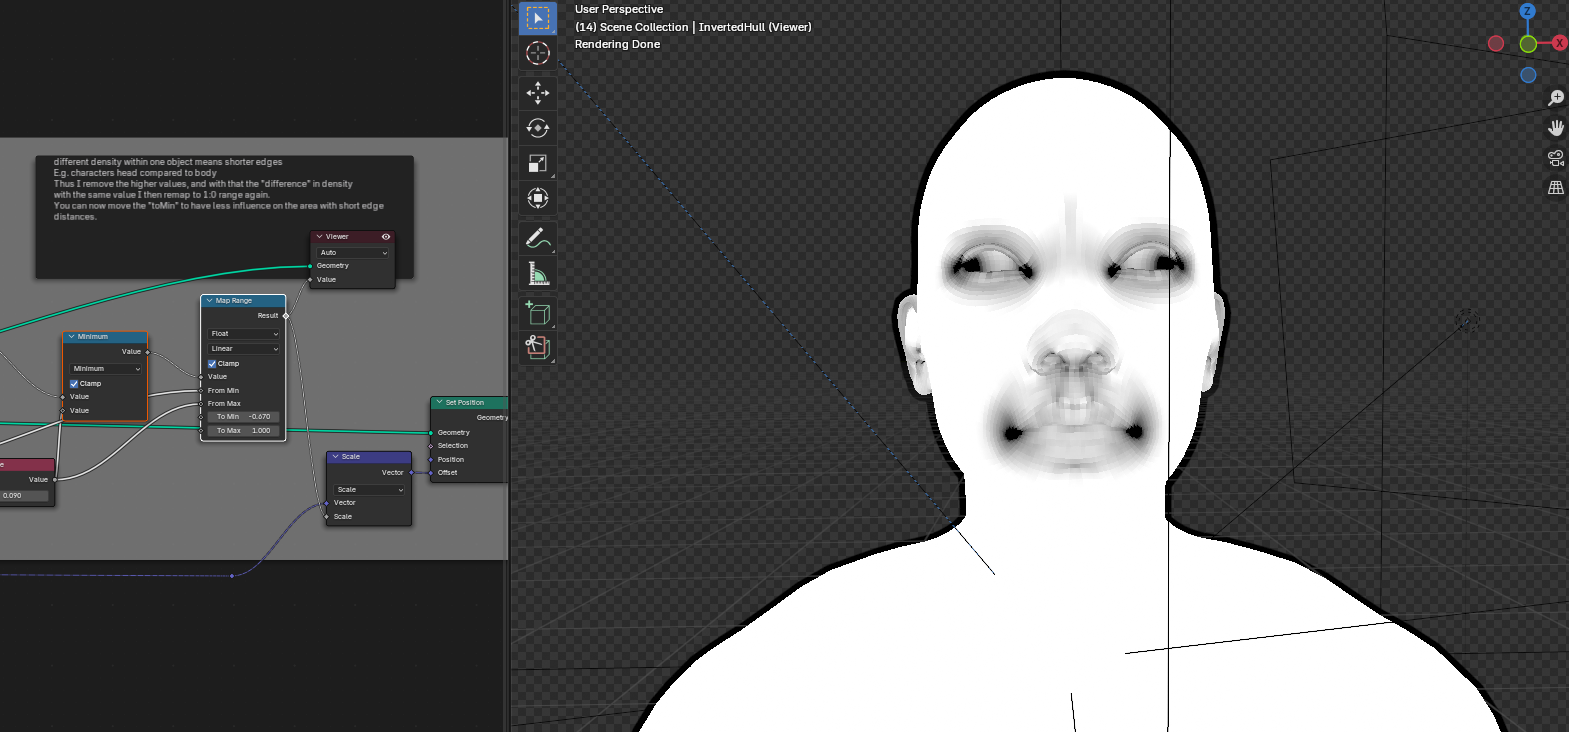Choose the Rotate tool in viewport toolbar
Image resolution: width=1569 pixels, height=732 pixels.
click(x=538, y=128)
